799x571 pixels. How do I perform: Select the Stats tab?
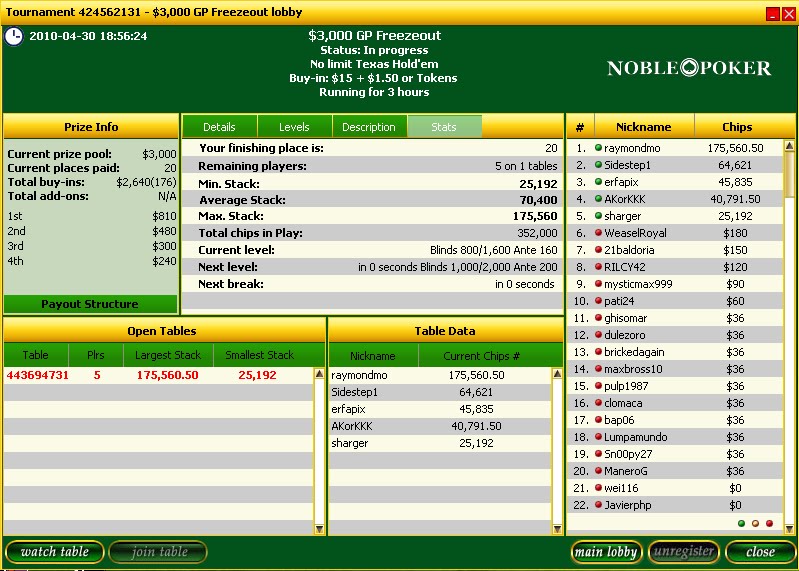(444, 127)
